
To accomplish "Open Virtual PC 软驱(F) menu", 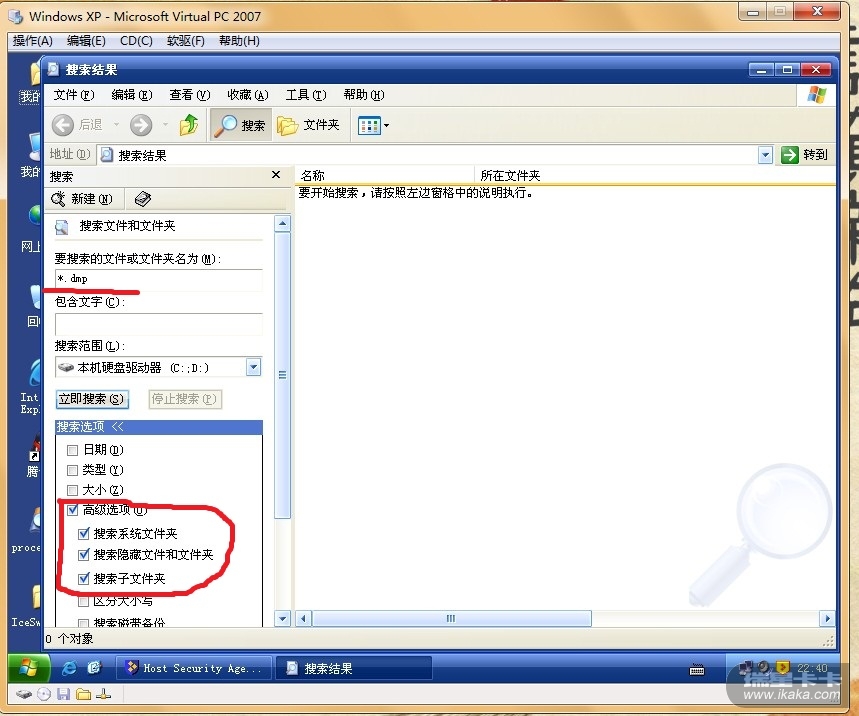I will pyautogui.click(x=186, y=41).
